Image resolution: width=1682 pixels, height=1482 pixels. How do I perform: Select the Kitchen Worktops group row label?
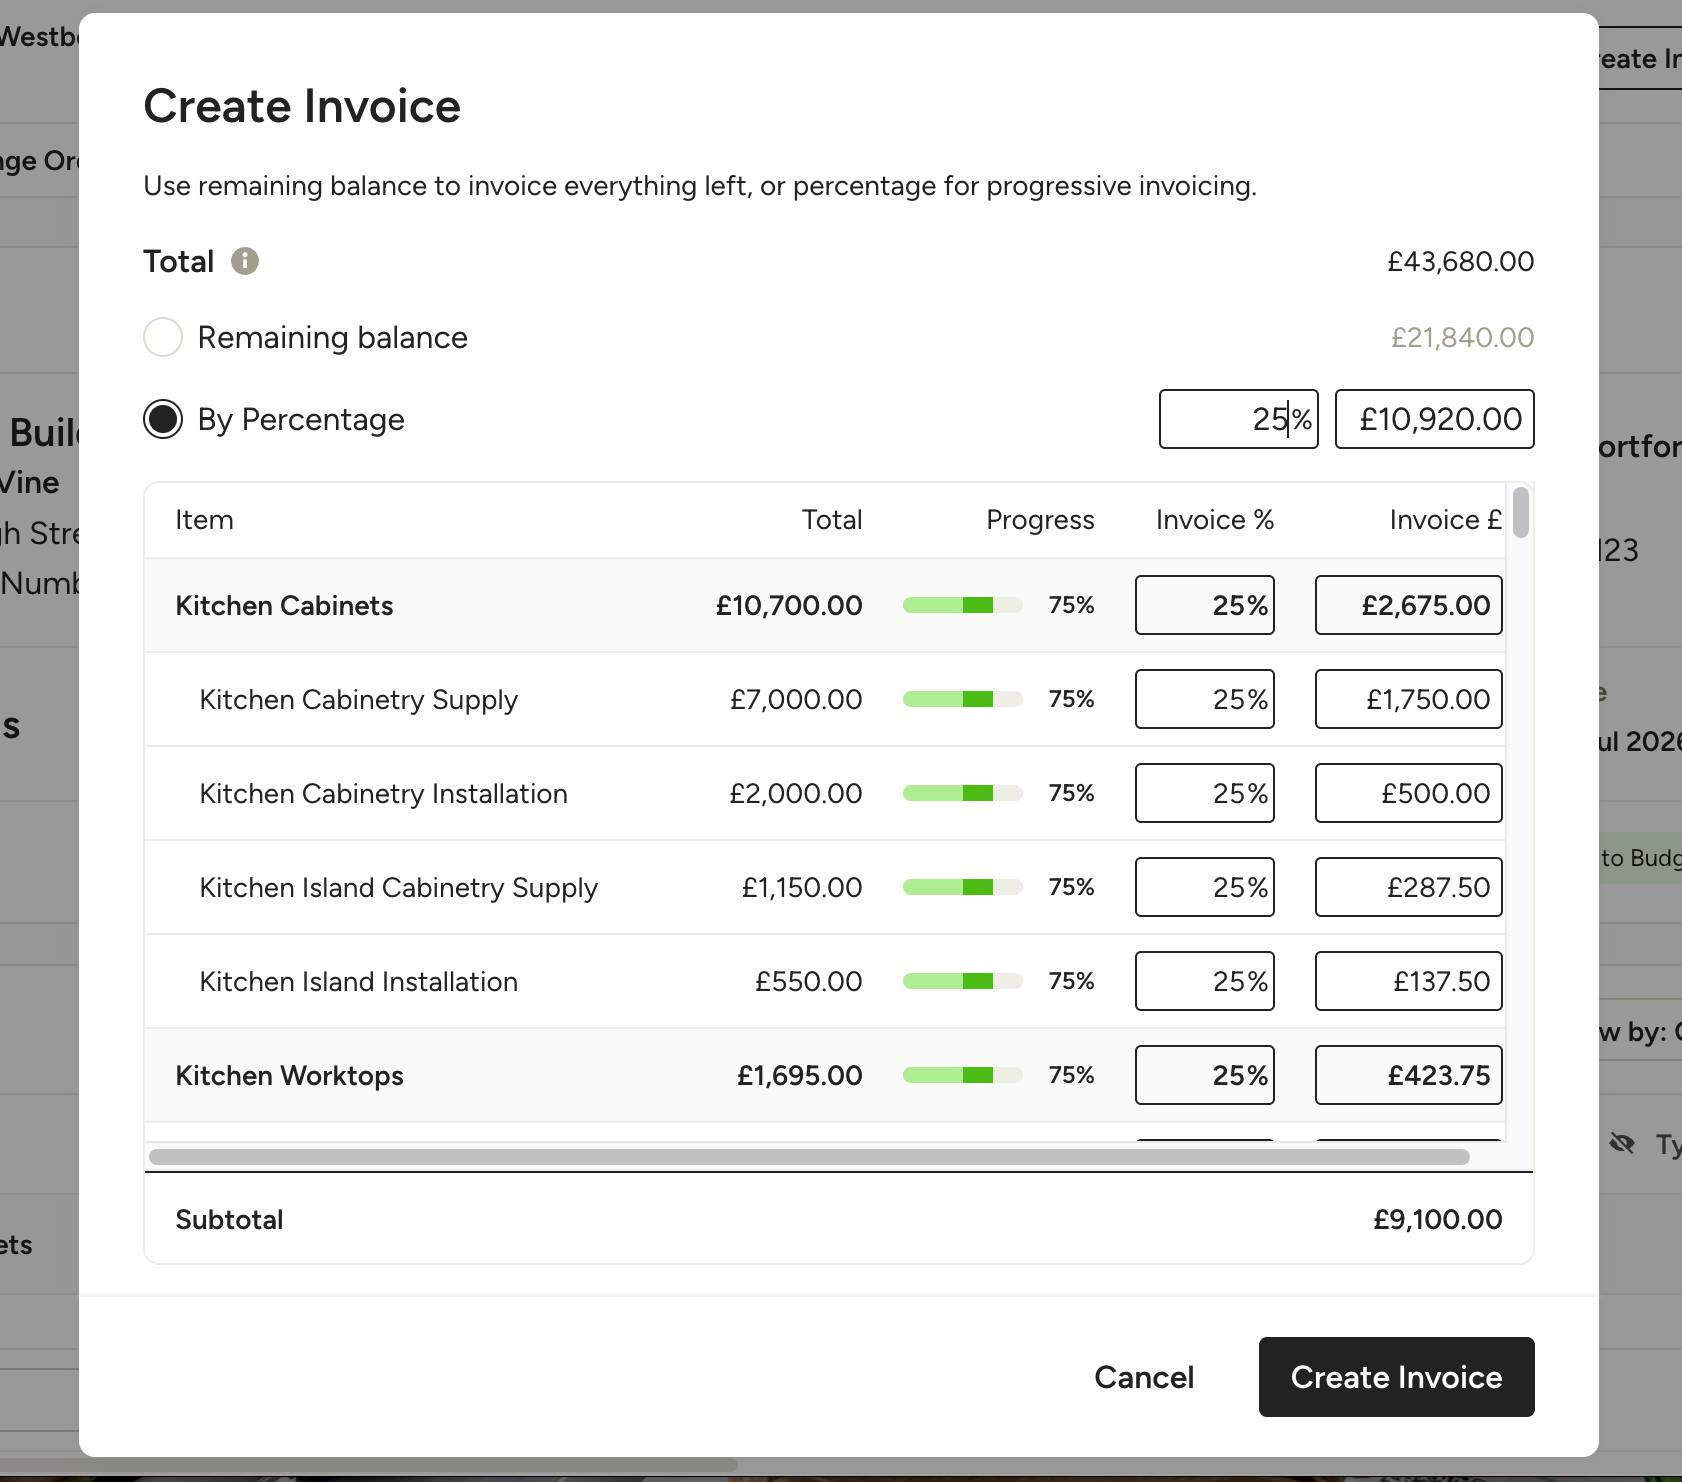(289, 1075)
